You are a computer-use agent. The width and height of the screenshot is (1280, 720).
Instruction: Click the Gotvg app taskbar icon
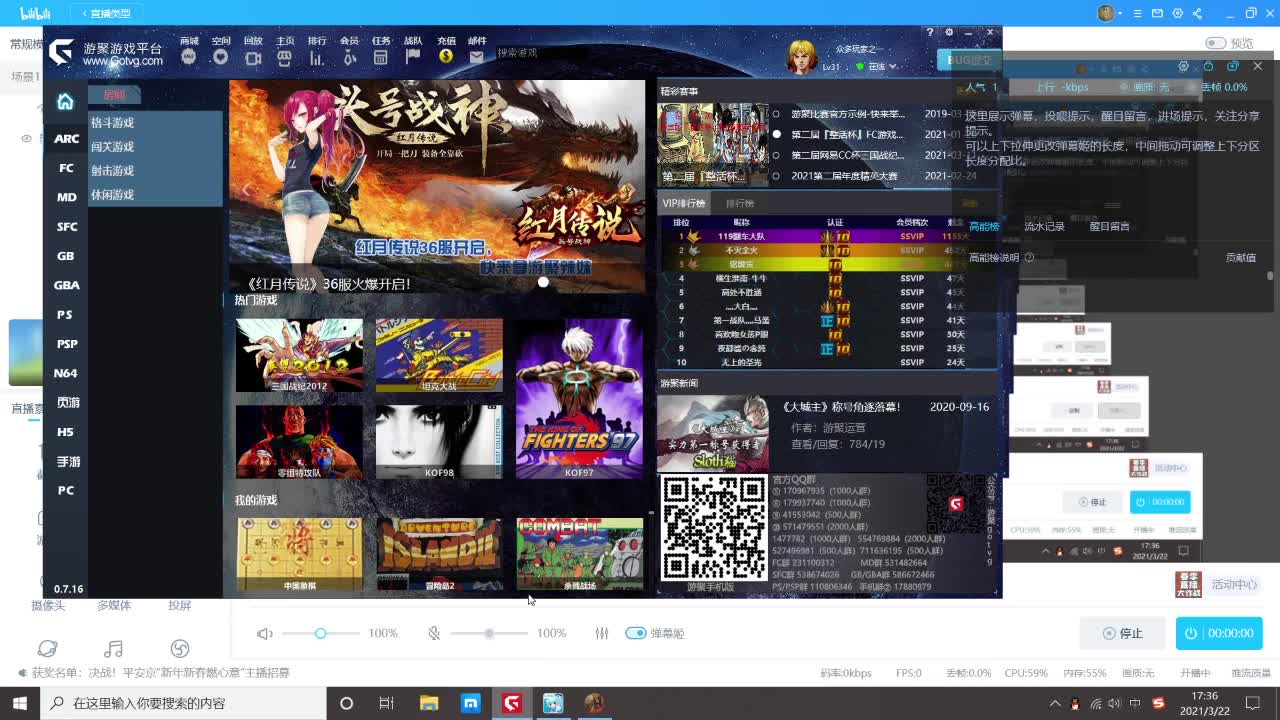(512, 703)
